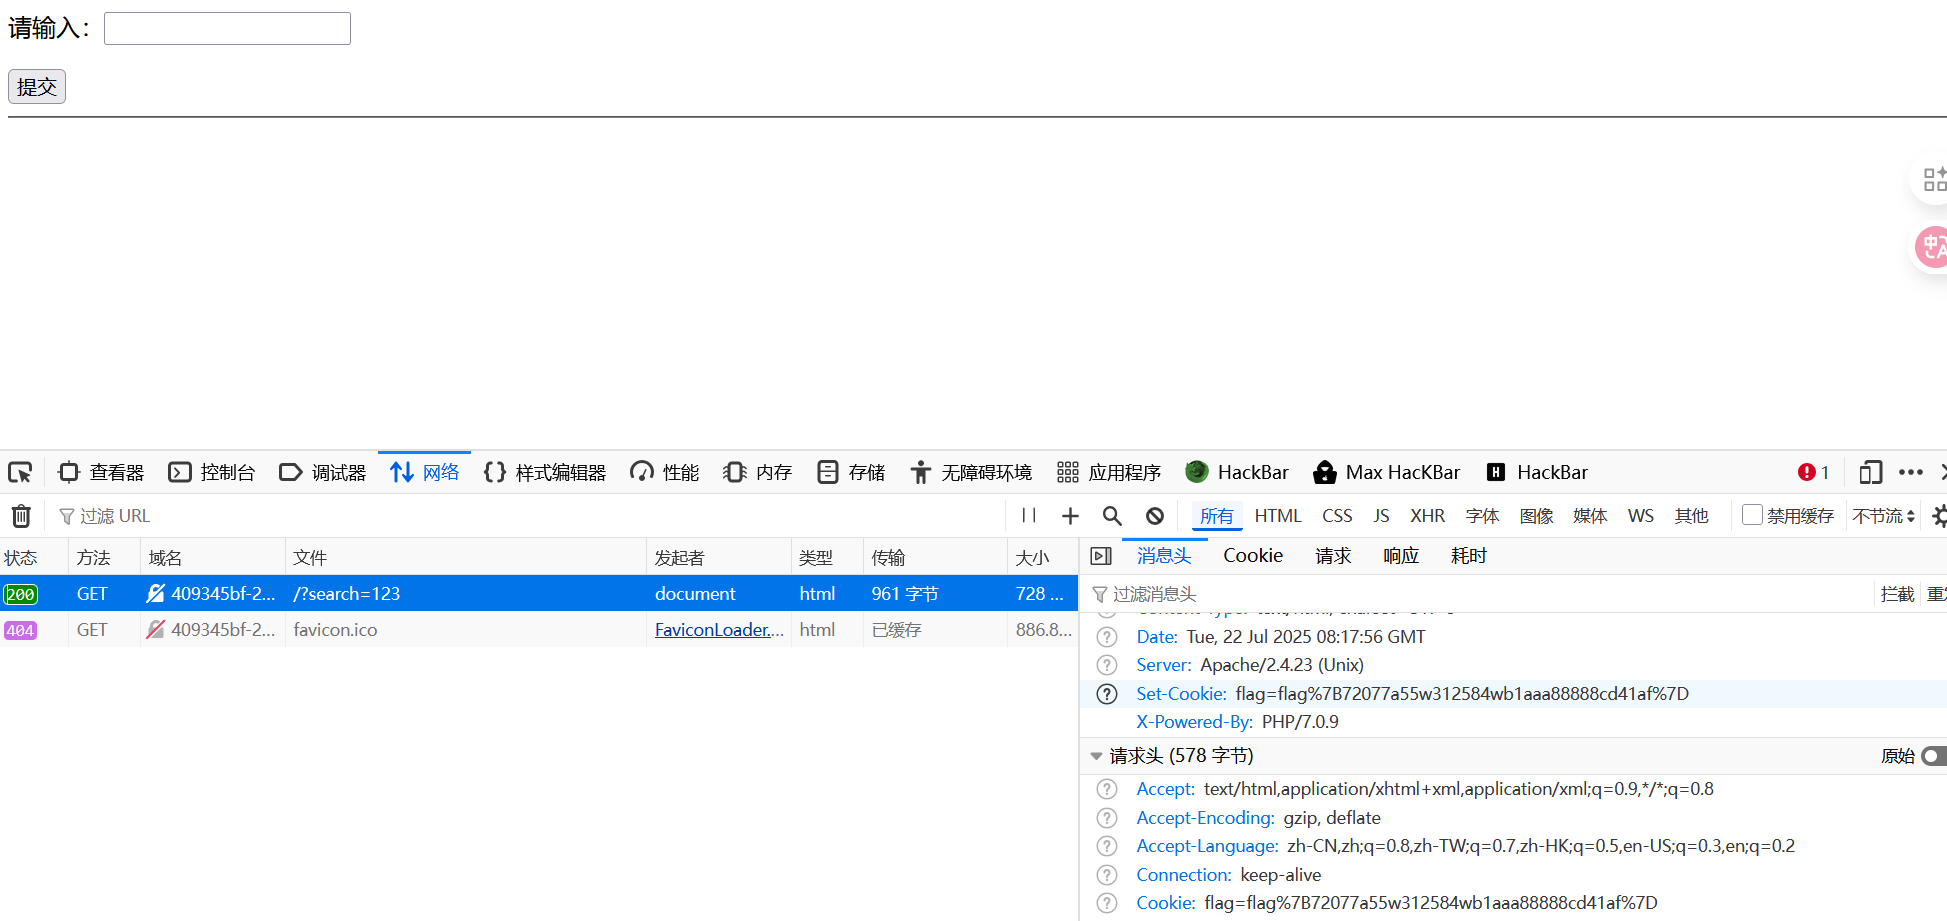Screen dimensions: 1947x921
Task: Filter requests by CSS type
Action: point(1337,516)
